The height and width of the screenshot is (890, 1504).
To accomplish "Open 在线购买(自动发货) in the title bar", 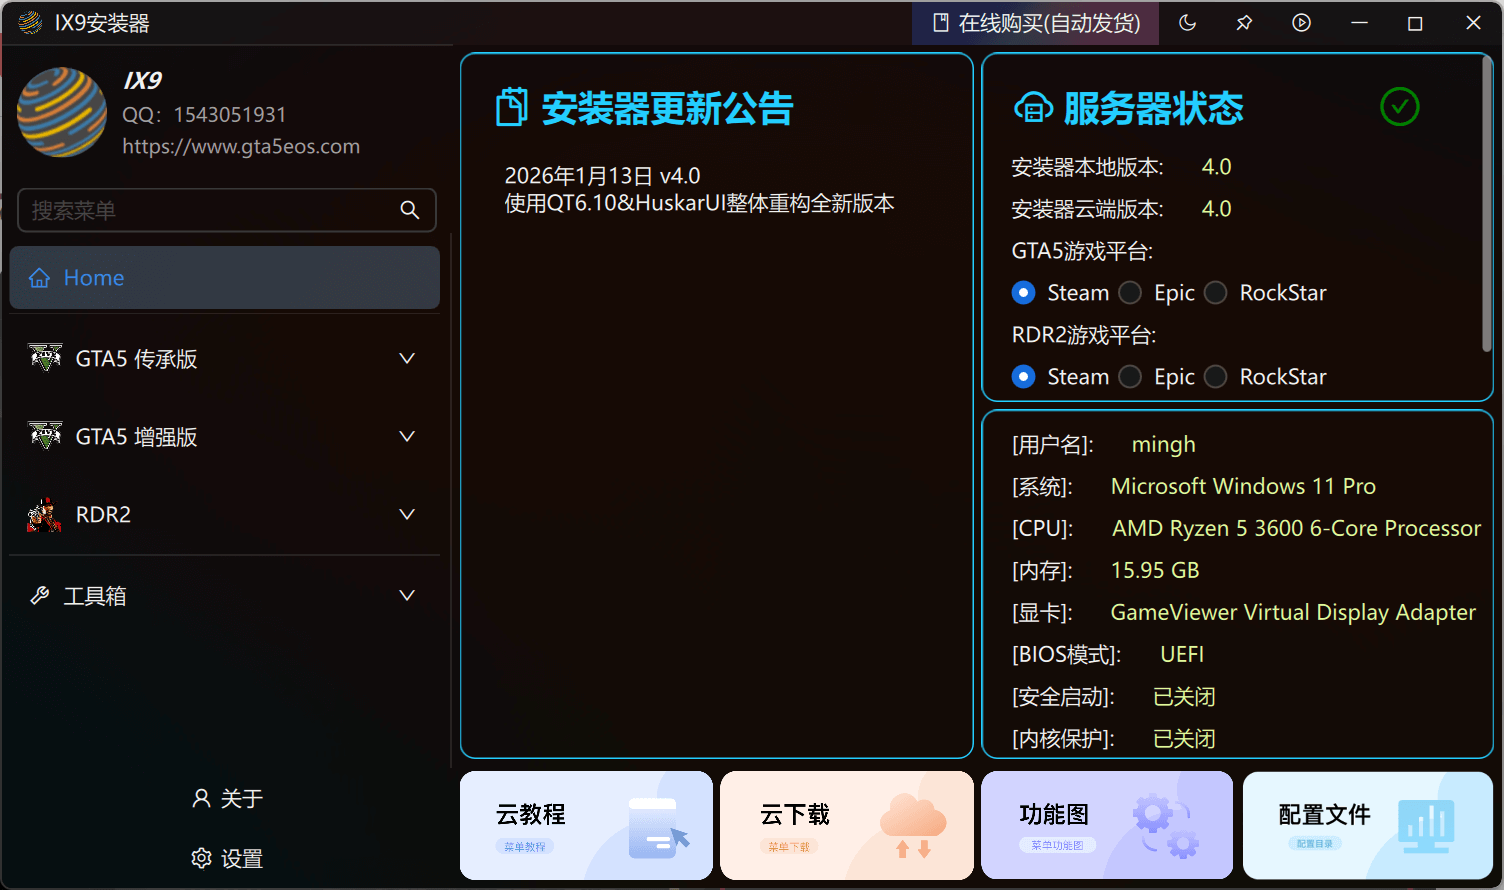I will [x=1035, y=22].
